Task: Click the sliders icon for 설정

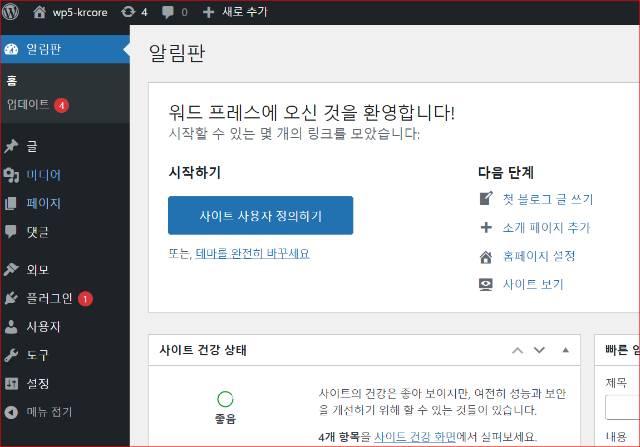Action: 11,383
